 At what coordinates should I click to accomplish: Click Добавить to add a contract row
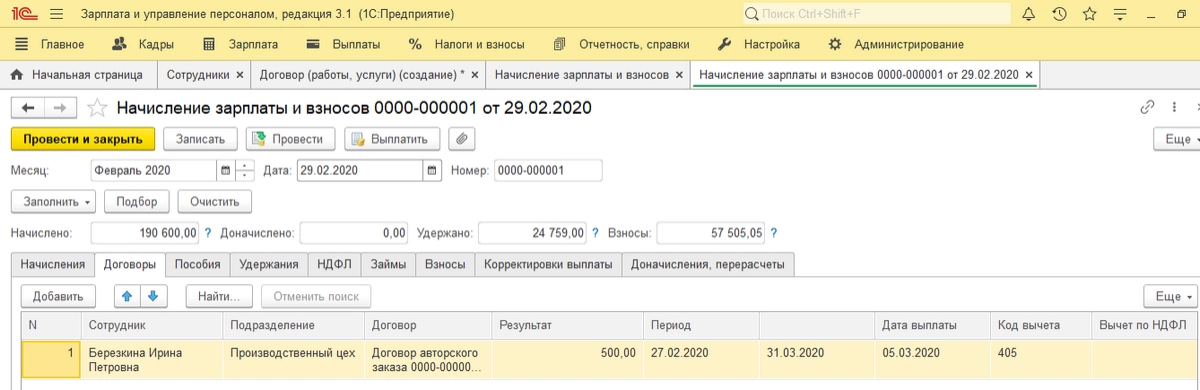(x=58, y=296)
